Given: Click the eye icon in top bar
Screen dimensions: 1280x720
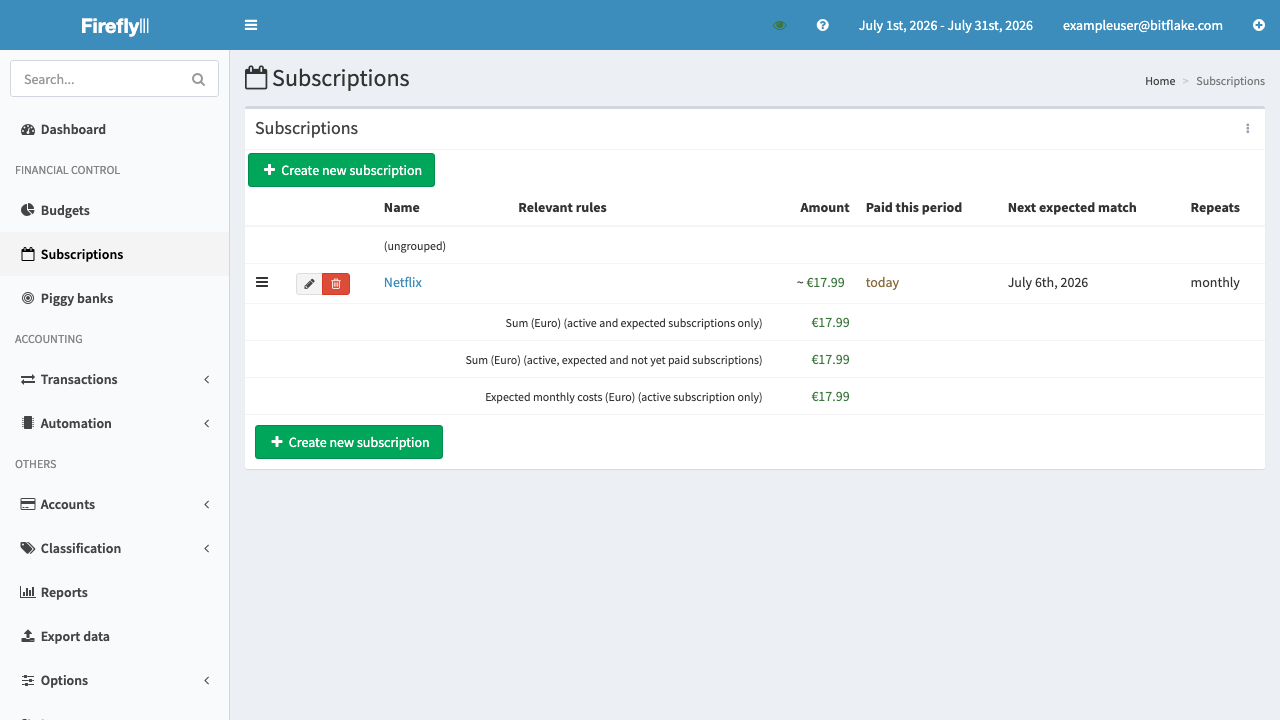Looking at the screenshot, I should (780, 25).
